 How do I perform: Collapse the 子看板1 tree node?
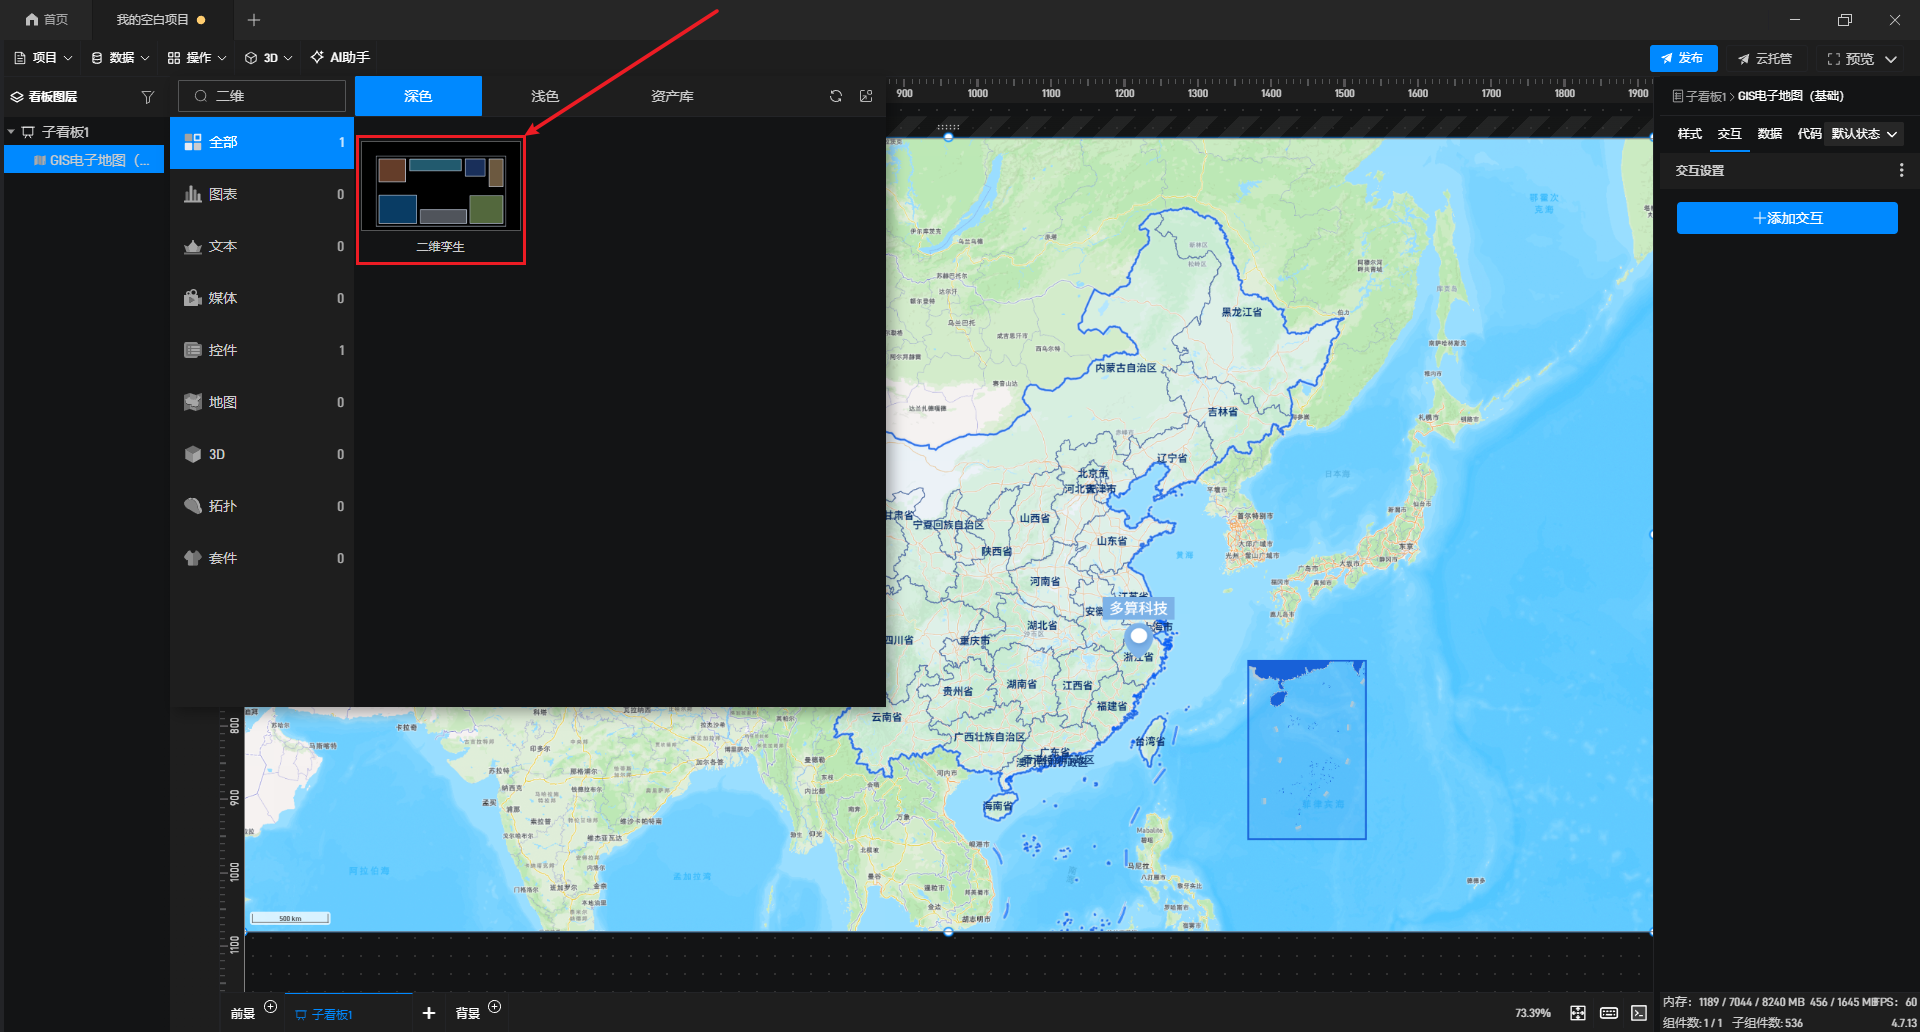[11, 132]
